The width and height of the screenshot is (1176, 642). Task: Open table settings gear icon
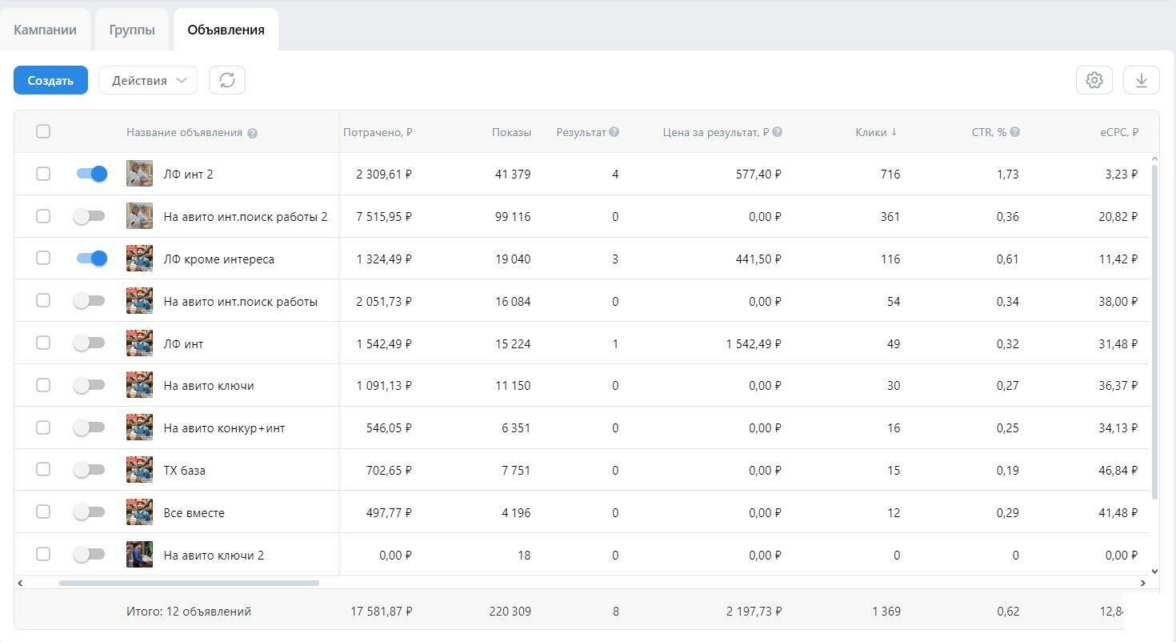(x=1094, y=81)
